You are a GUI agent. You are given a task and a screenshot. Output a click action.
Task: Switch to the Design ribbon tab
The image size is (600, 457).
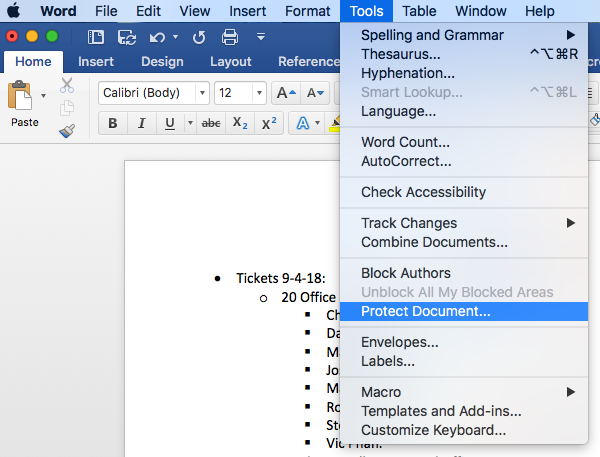pyautogui.click(x=162, y=61)
